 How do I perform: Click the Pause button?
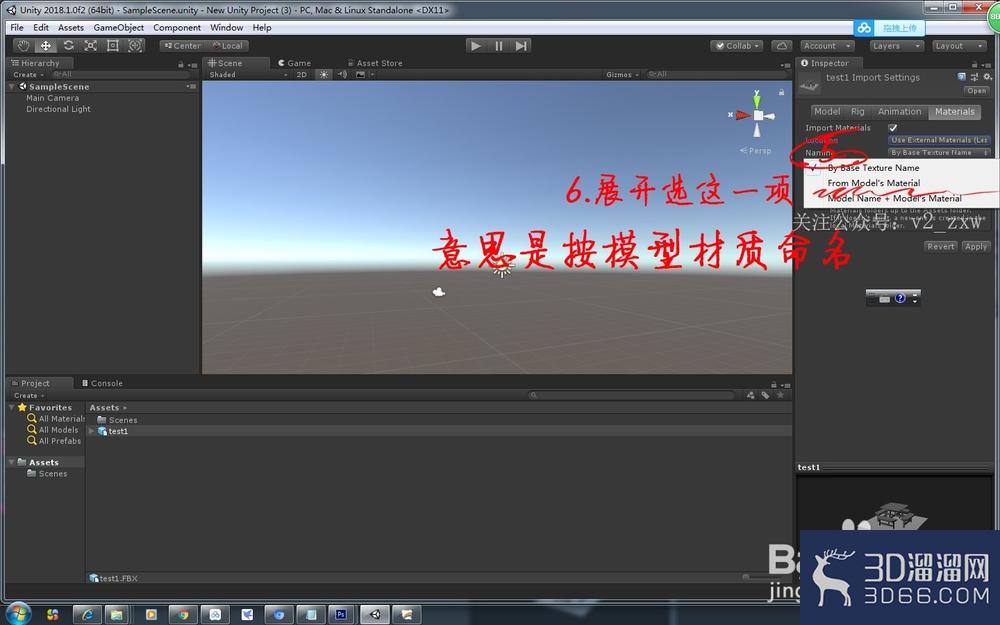[499, 46]
